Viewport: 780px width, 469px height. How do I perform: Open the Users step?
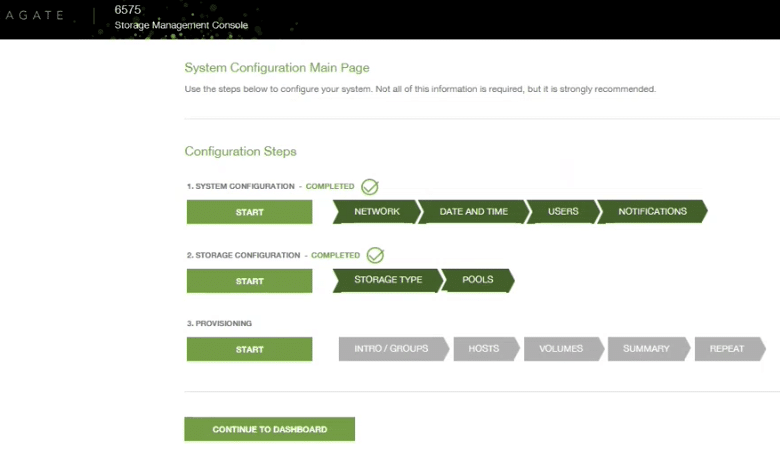click(x=563, y=212)
